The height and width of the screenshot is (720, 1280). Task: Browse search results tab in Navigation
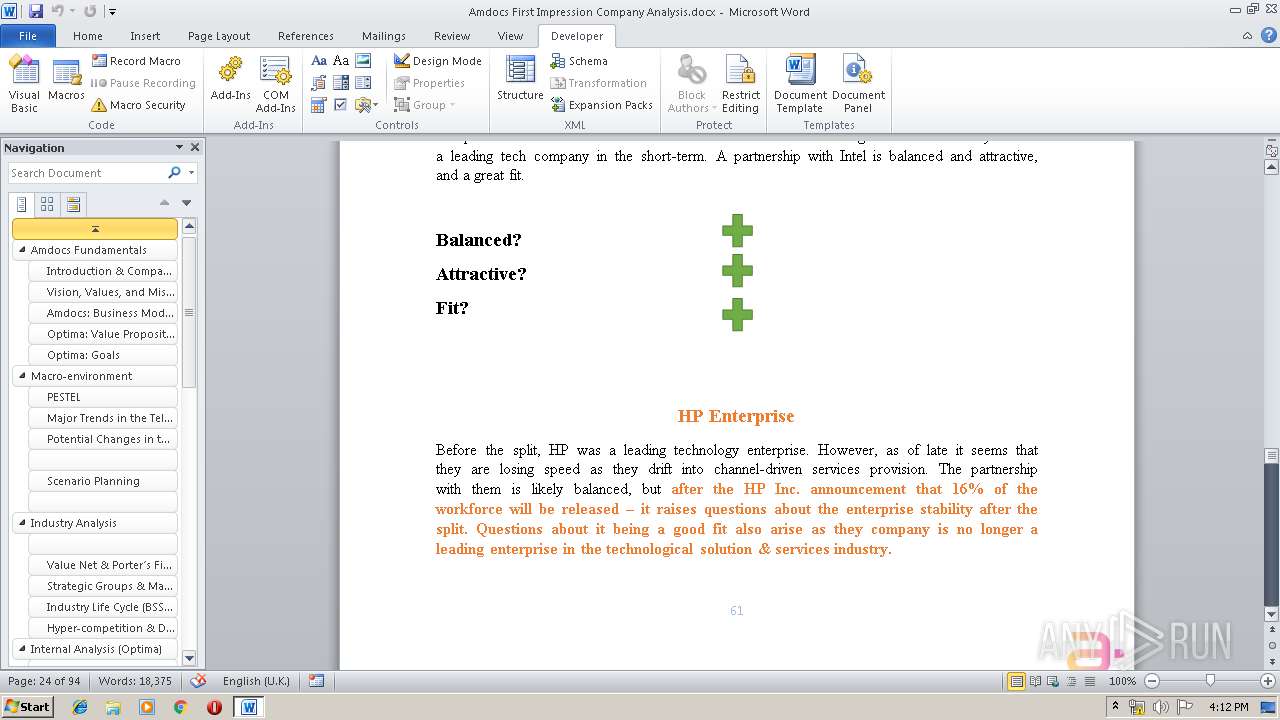pyautogui.click(x=73, y=204)
